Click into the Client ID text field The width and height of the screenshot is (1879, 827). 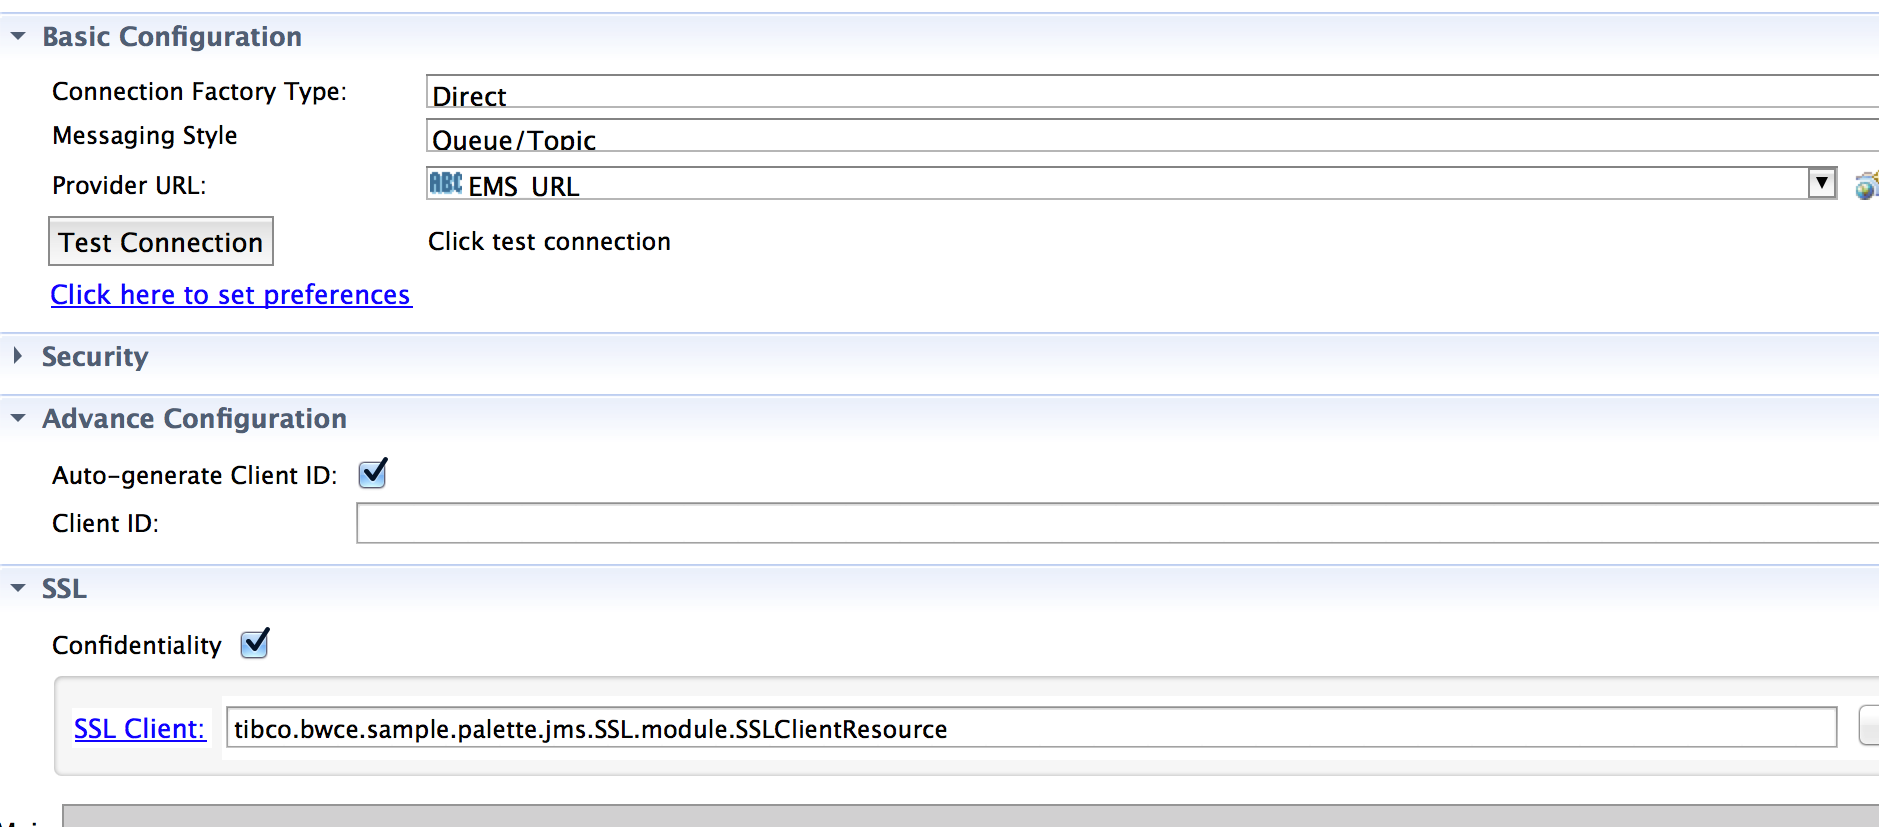[1117, 523]
